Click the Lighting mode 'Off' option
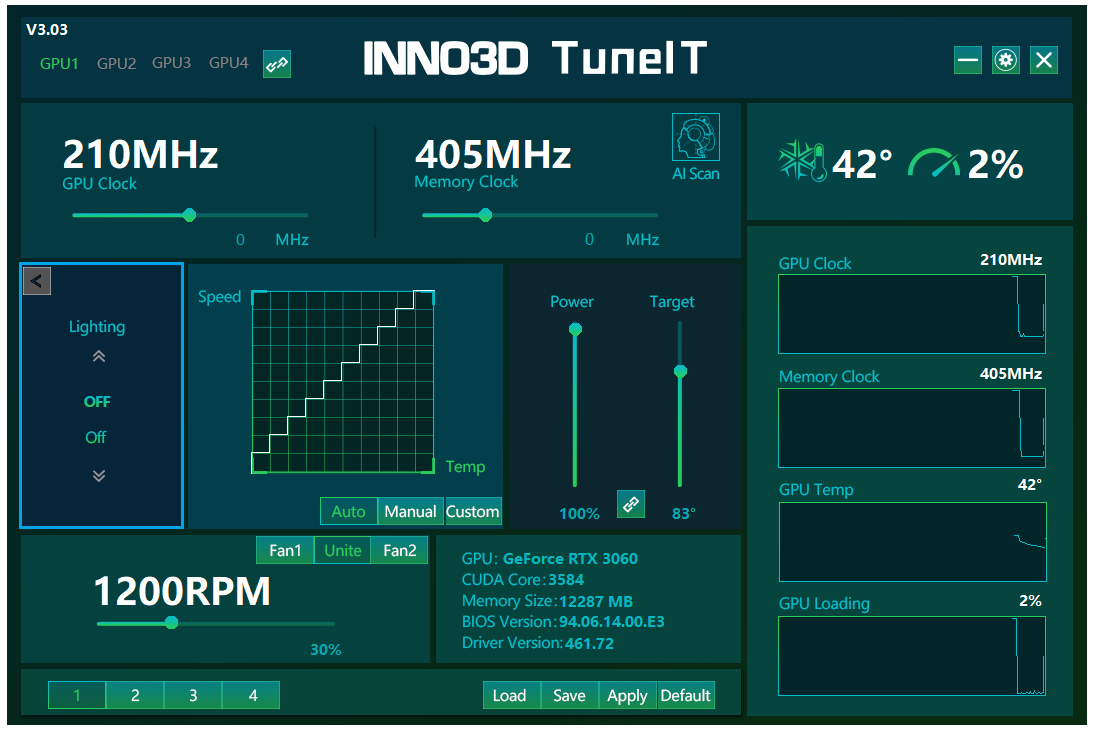 pyautogui.click(x=96, y=438)
